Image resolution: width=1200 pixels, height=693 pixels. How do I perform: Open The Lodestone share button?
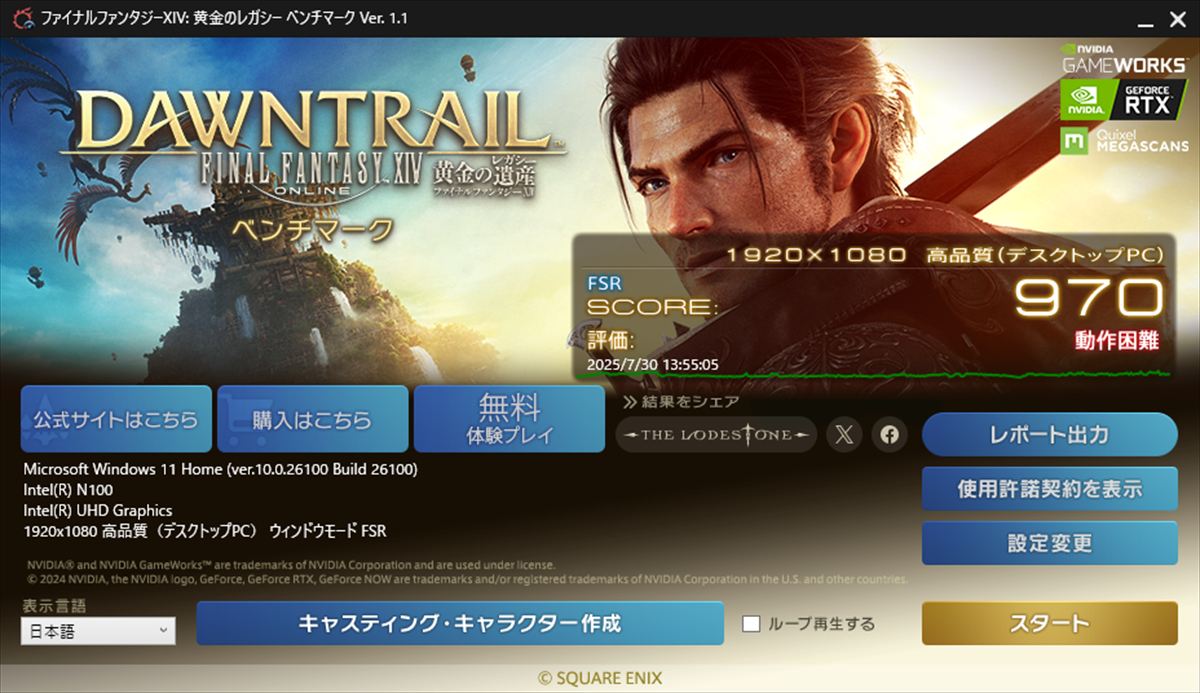pos(716,435)
